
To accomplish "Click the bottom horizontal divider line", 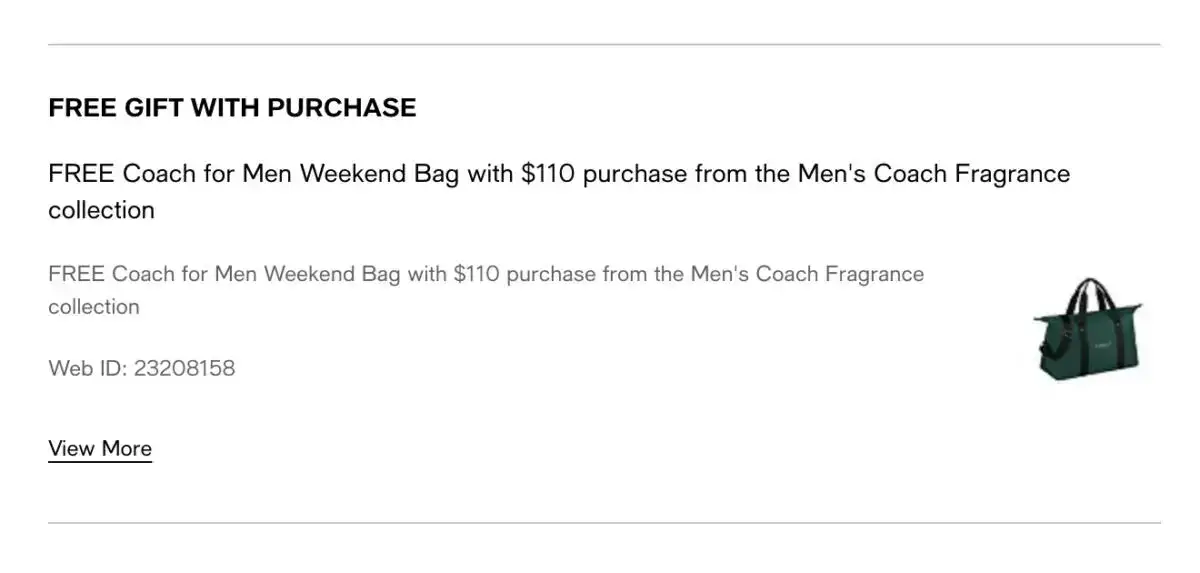I will point(604,522).
